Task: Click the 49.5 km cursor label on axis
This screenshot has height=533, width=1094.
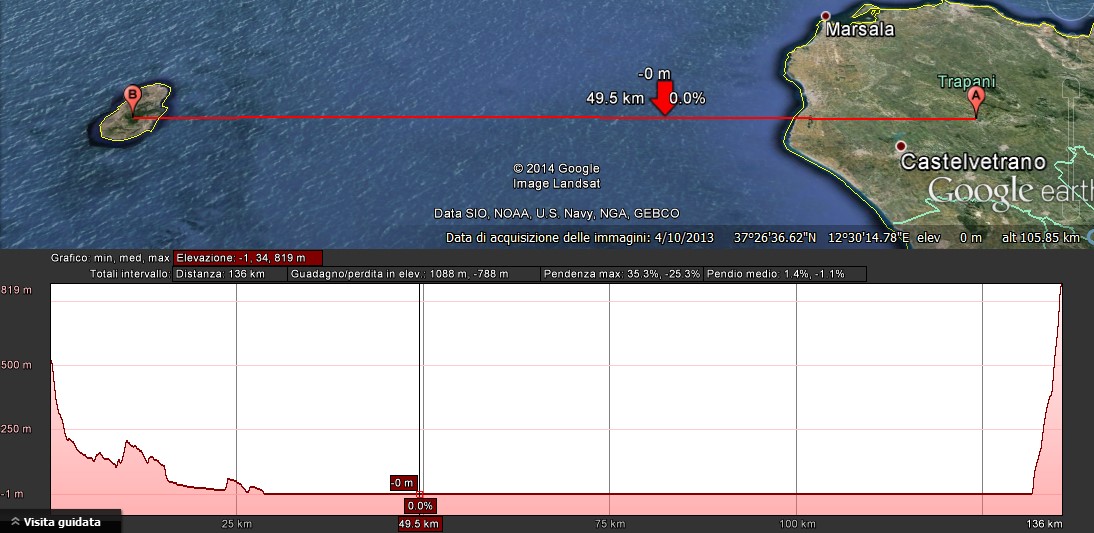Action: tap(420, 524)
